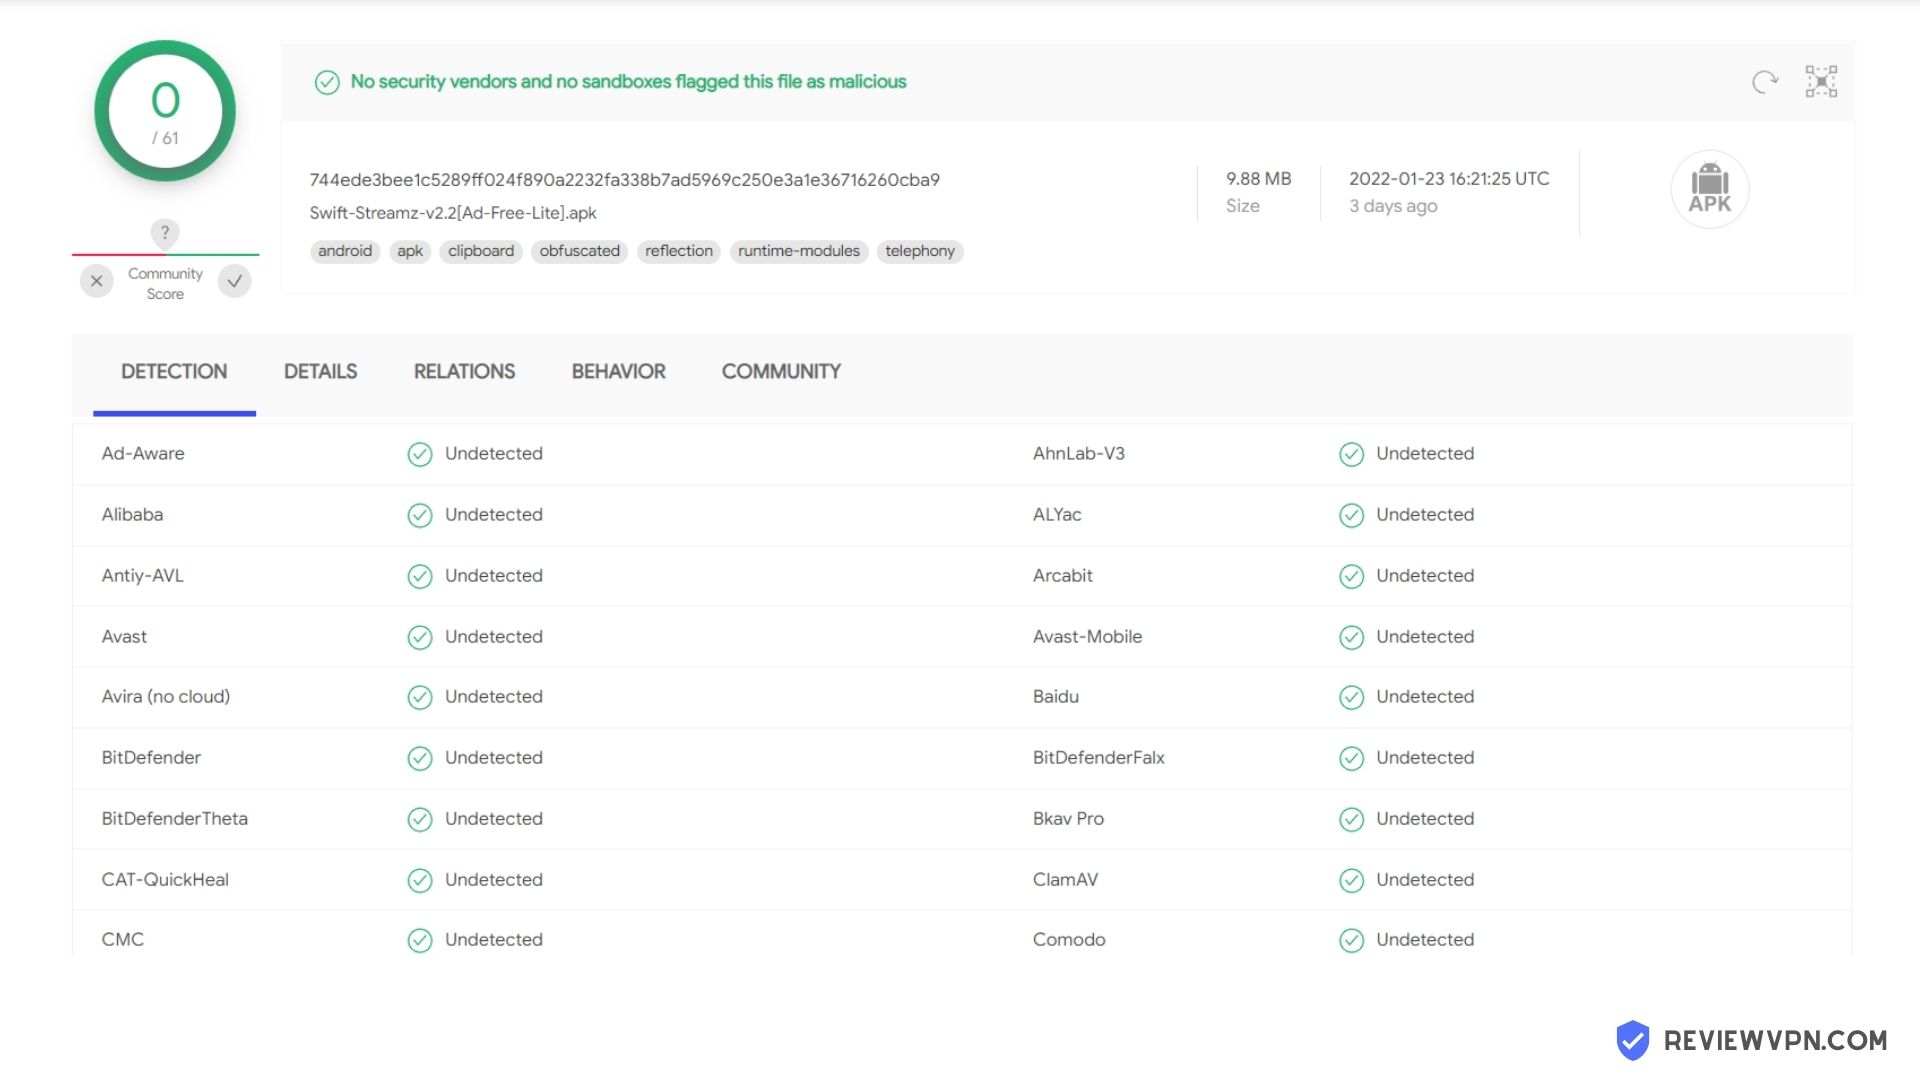Open the similar-files graph icon

click(1821, 82)
